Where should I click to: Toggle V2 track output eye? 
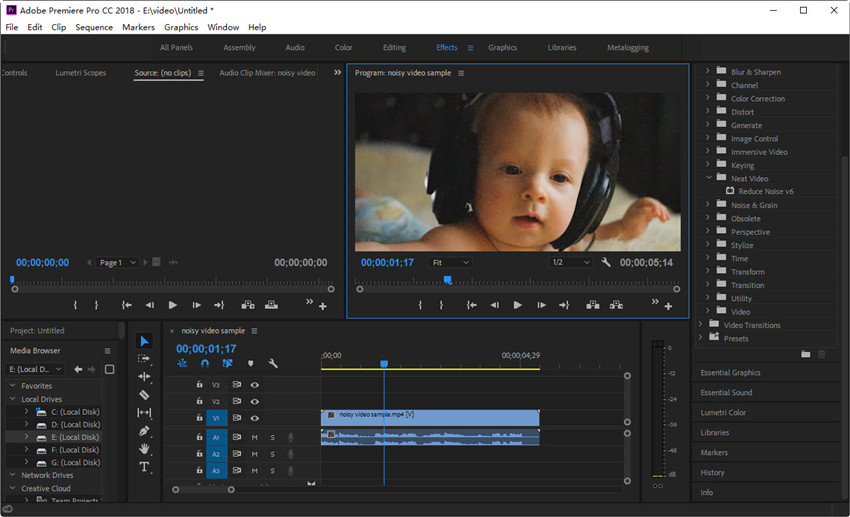coord(254,402)
